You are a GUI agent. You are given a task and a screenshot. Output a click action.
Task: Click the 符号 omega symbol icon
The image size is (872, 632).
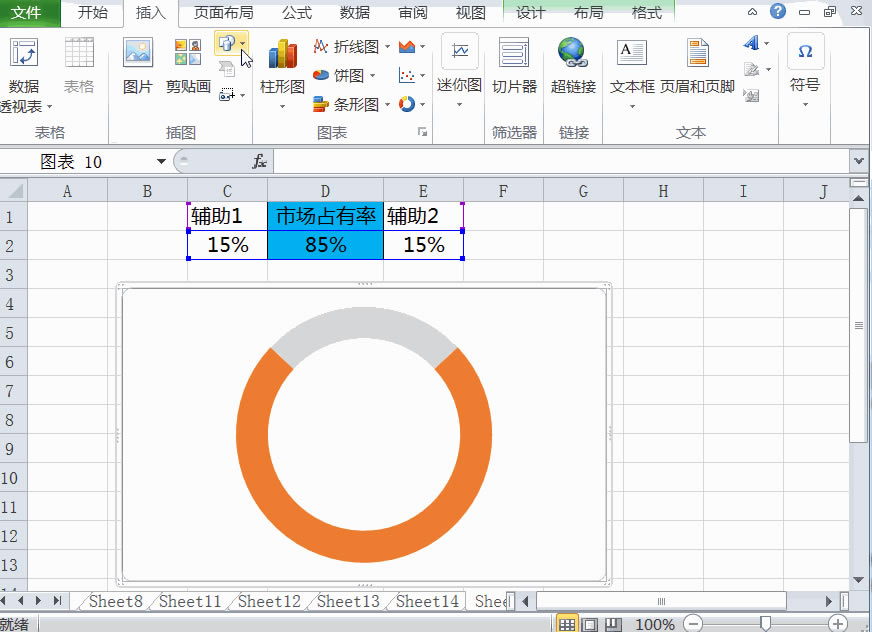pyautogui.click(x=805, y=51)
